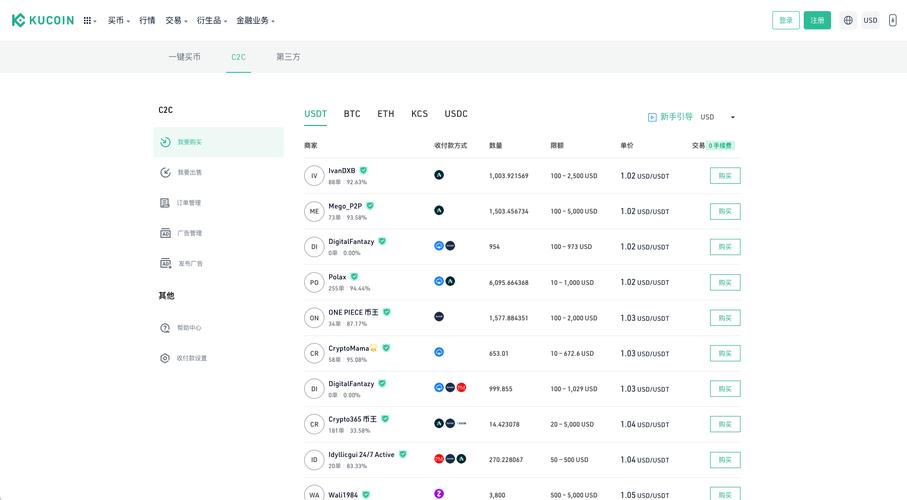Select the KCS coin tab
Screen dimensions: 907x500
pyautogui.click(x=419, y=114)
